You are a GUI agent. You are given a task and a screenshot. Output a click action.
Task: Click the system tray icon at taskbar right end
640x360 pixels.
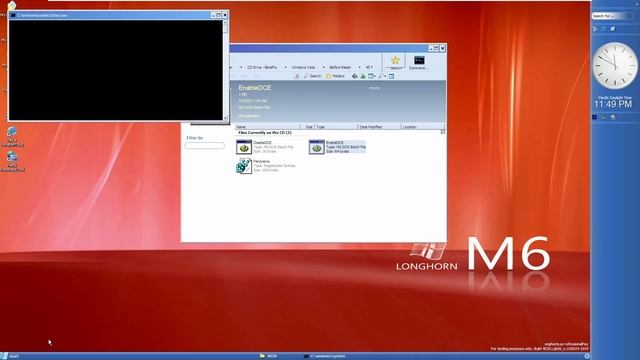(x=587, y=356)
